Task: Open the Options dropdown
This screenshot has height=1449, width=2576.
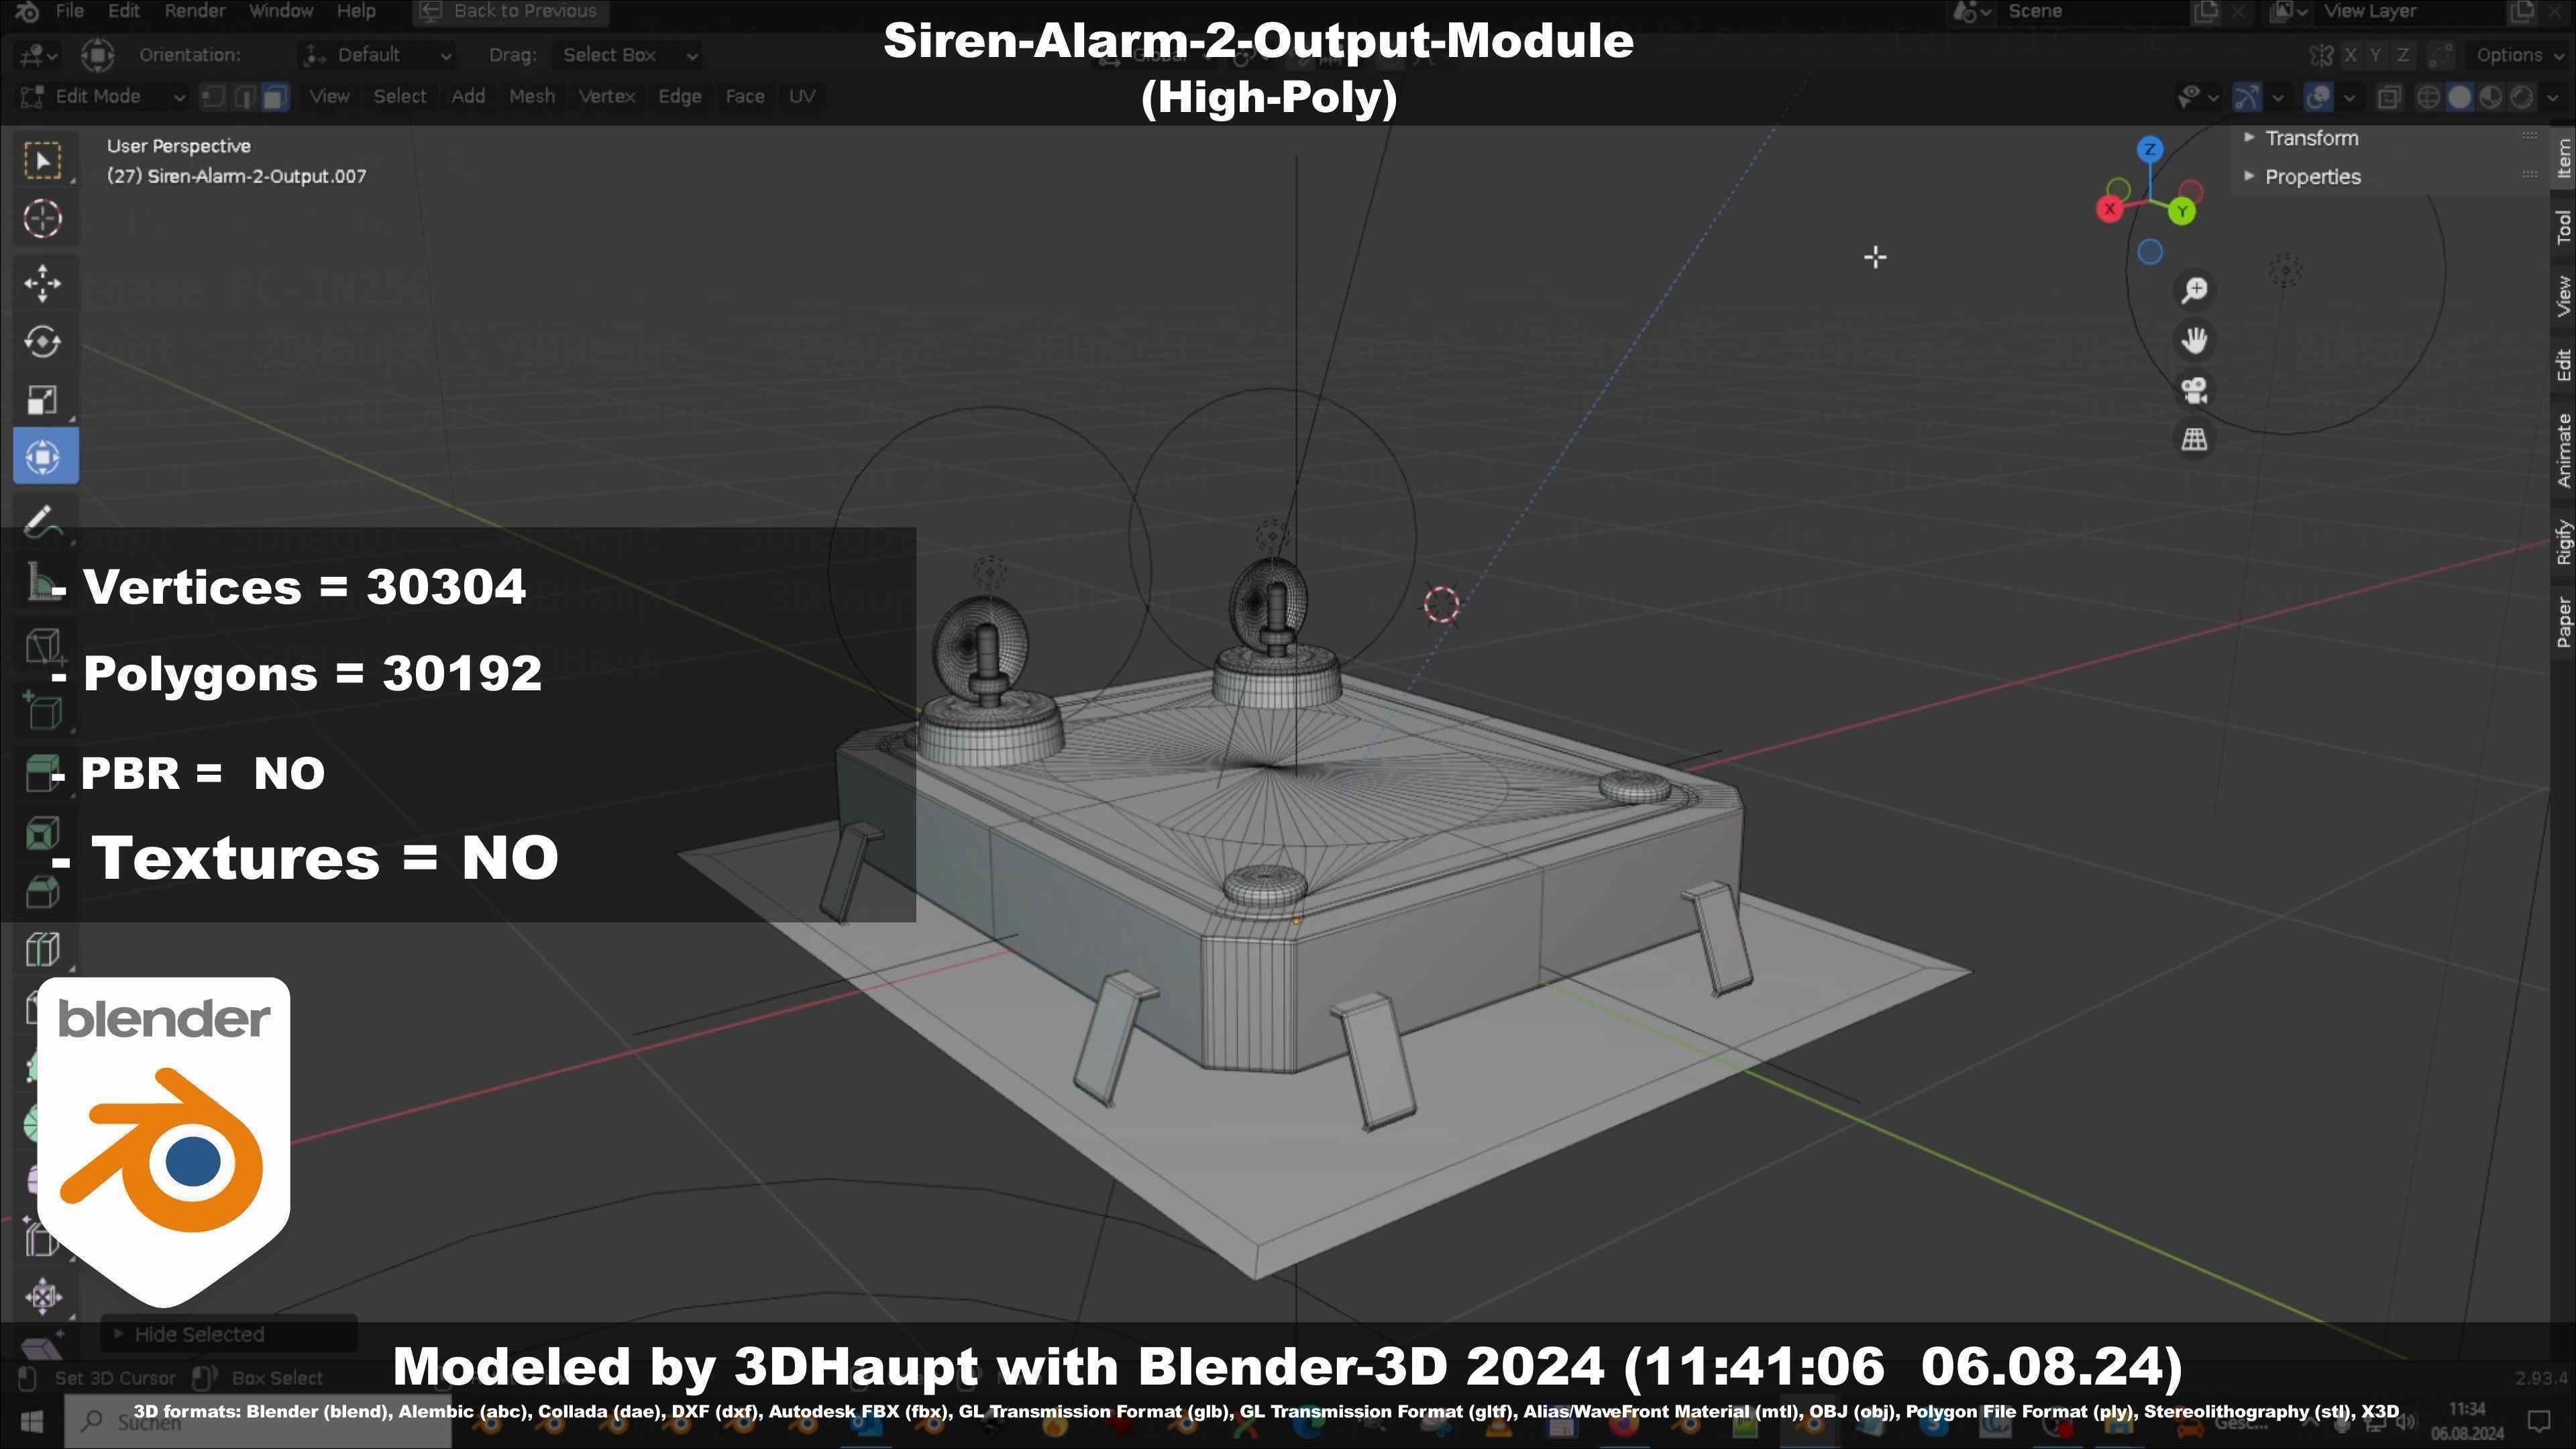Action: 2517,55
